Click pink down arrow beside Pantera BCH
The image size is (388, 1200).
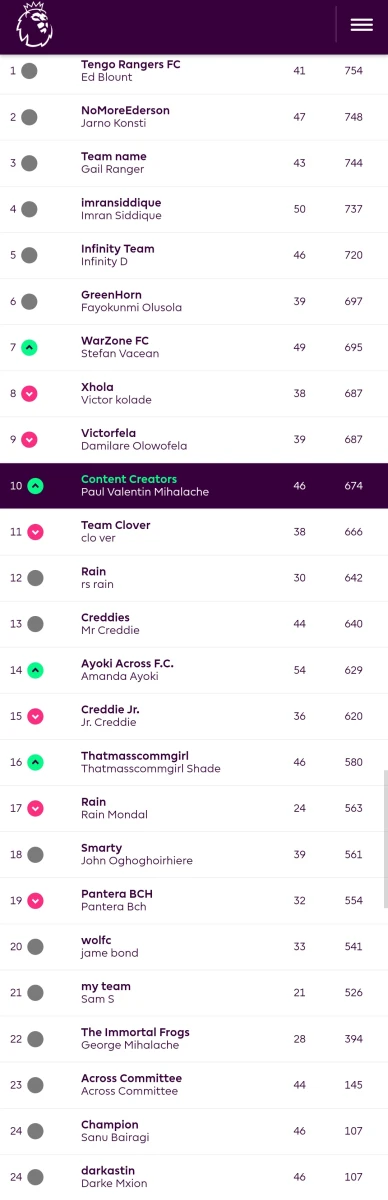click(36, 900)
